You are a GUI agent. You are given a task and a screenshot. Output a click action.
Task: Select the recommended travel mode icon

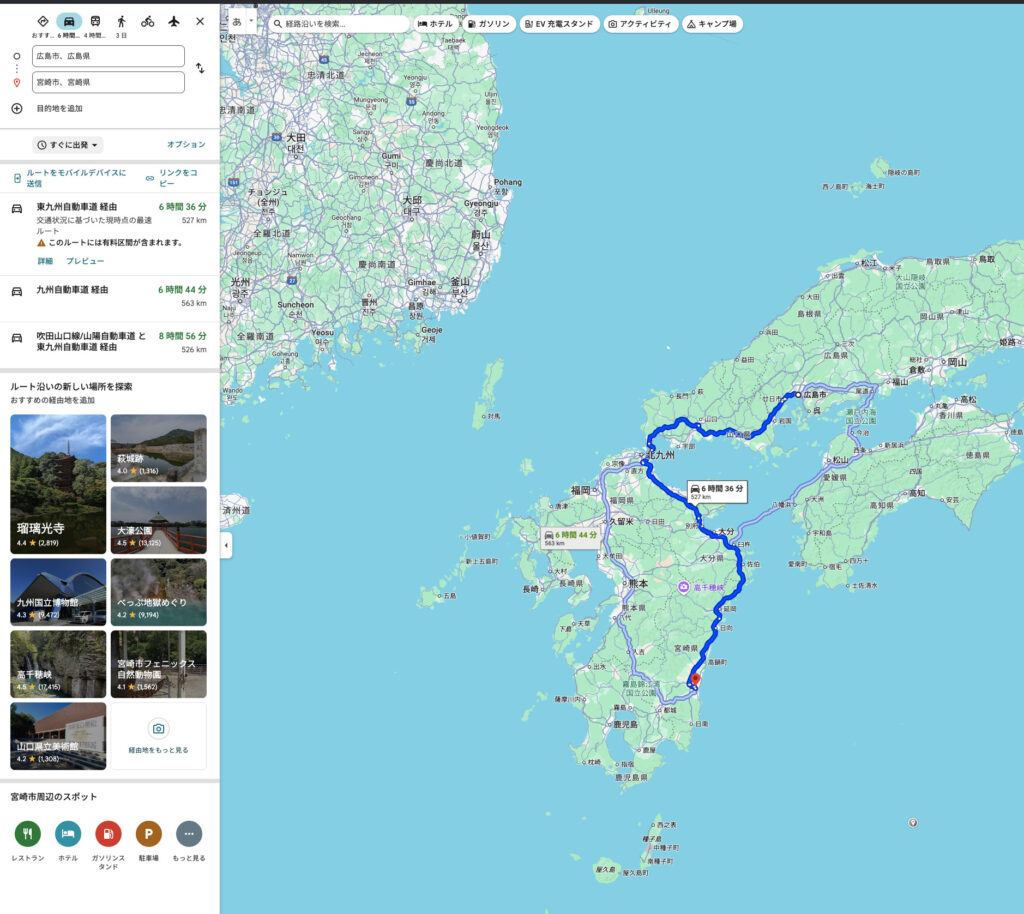point(43,22)
